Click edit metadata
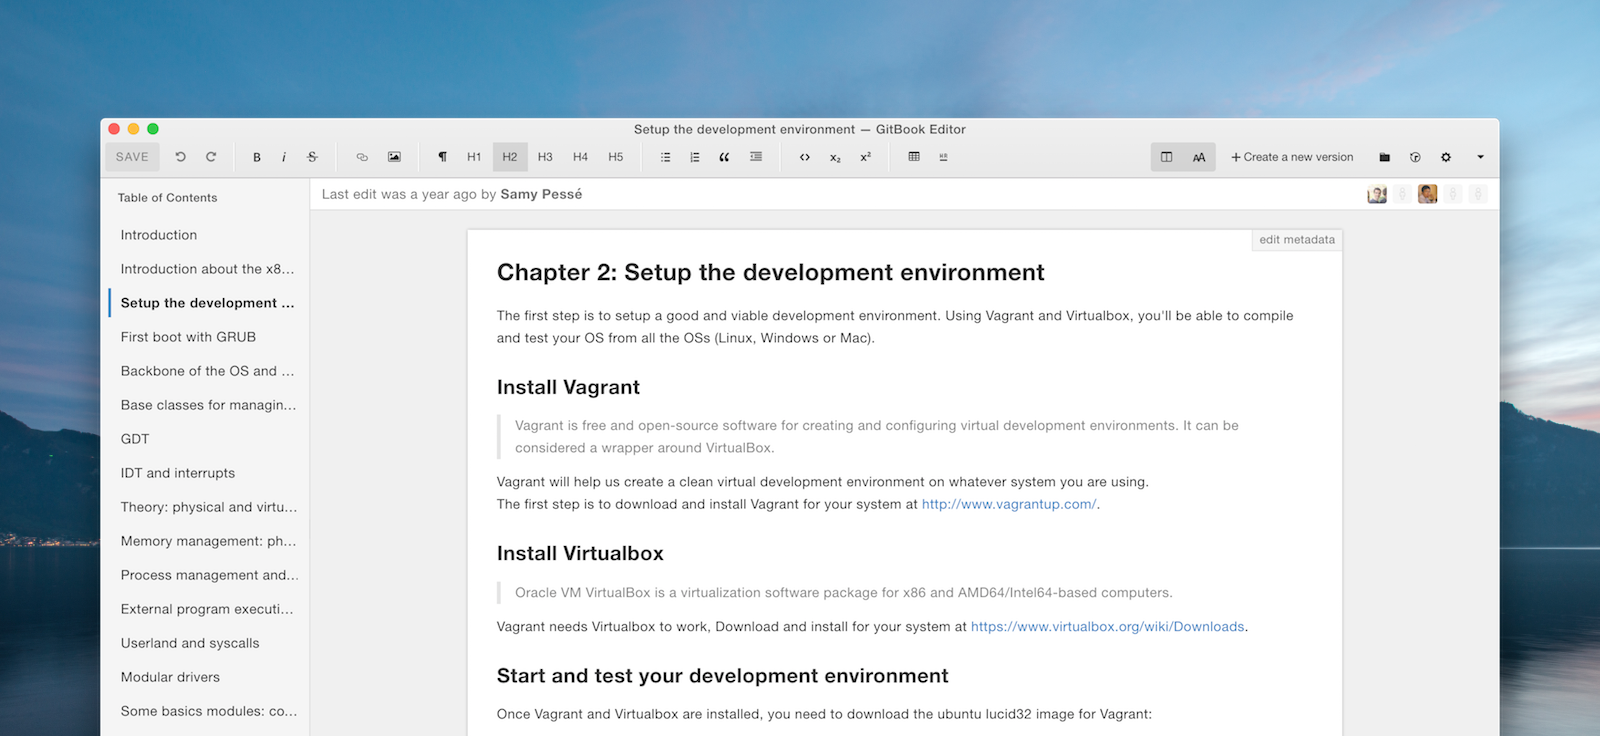The height and width of the screenshot is (736, 1600). pyautogui.click(x=1297, y=240)
